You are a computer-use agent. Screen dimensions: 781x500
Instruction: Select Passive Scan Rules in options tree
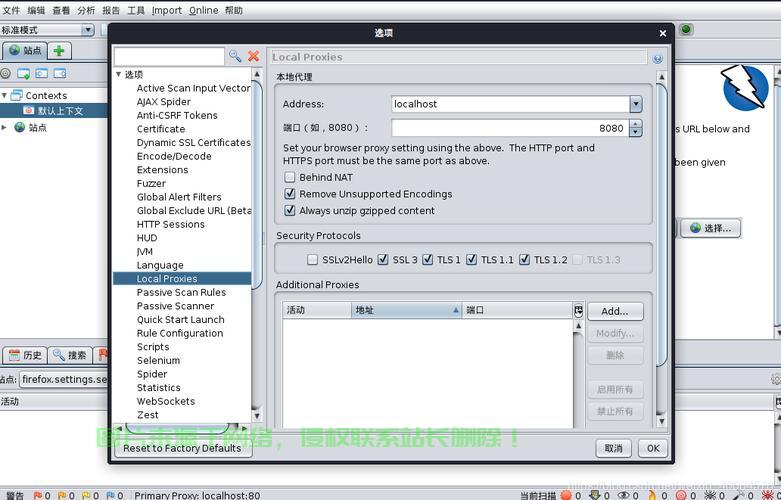[181, 292]
